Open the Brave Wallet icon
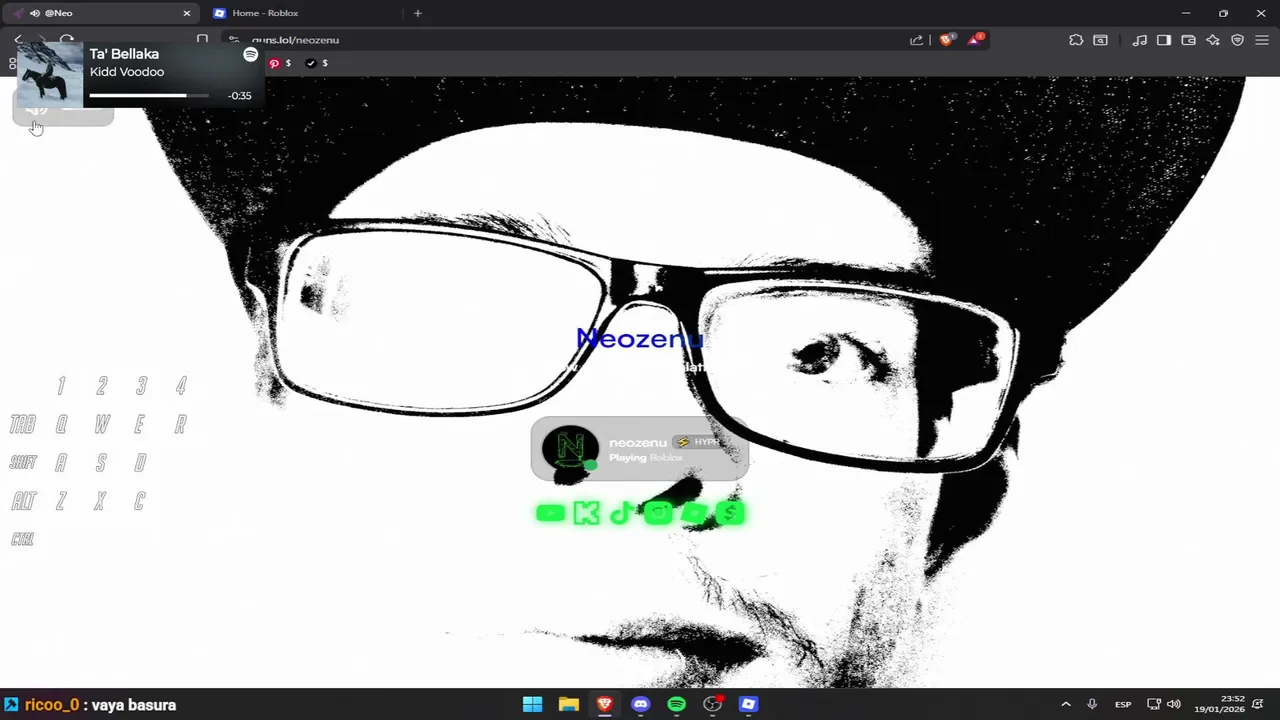 click(x=1188, y=40)
